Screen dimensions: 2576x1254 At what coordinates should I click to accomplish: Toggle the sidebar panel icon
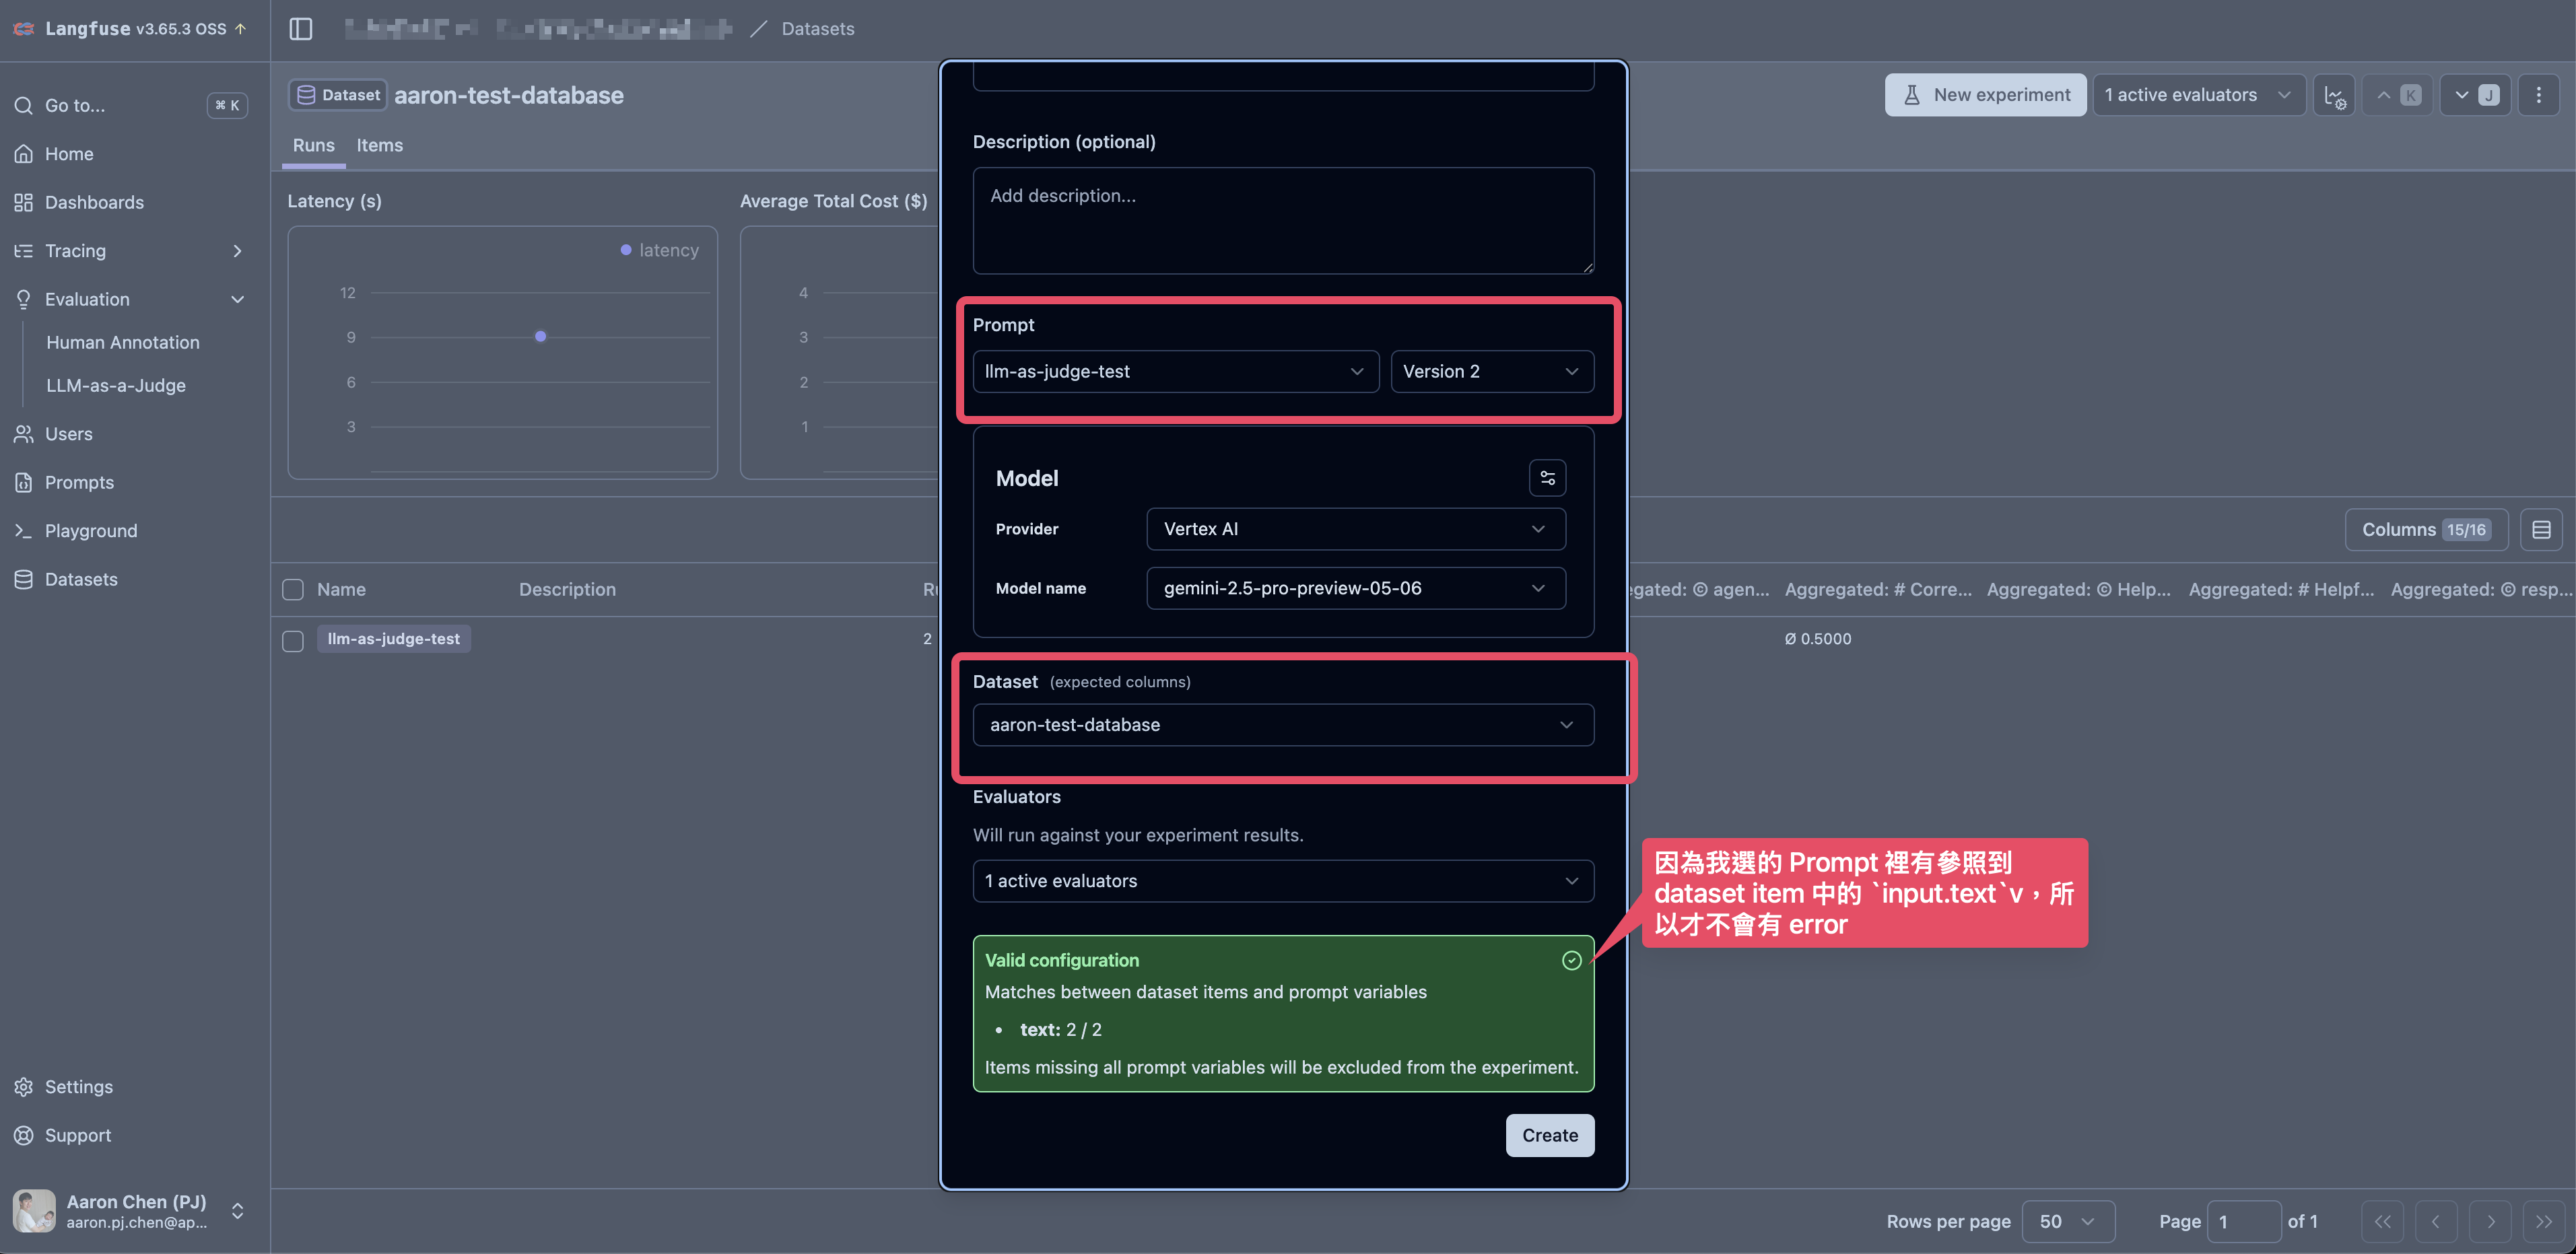point(300,29)
